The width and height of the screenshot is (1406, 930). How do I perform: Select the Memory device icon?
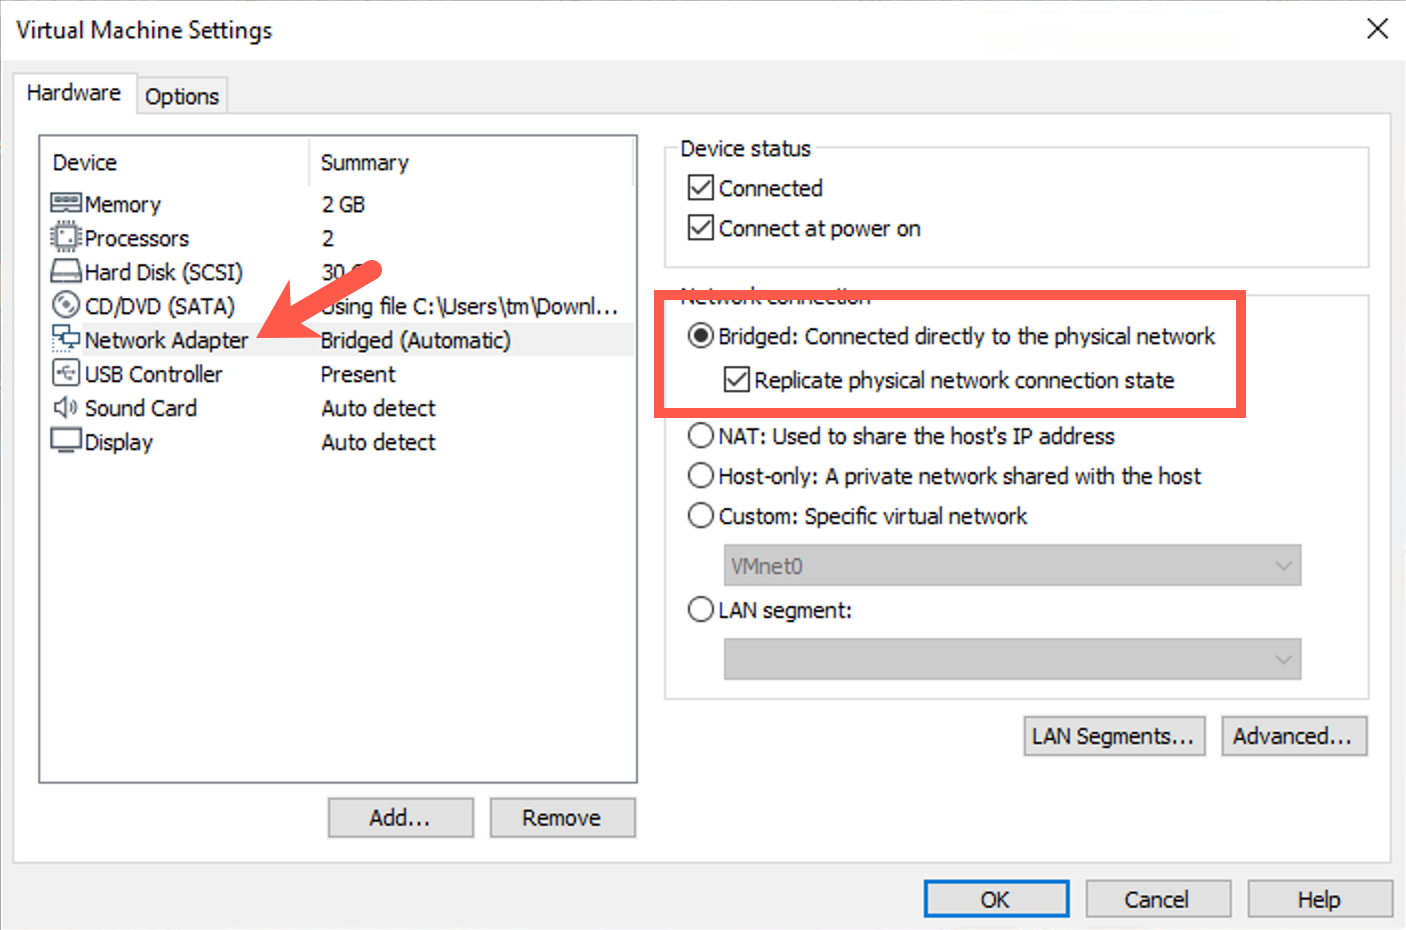64,203
